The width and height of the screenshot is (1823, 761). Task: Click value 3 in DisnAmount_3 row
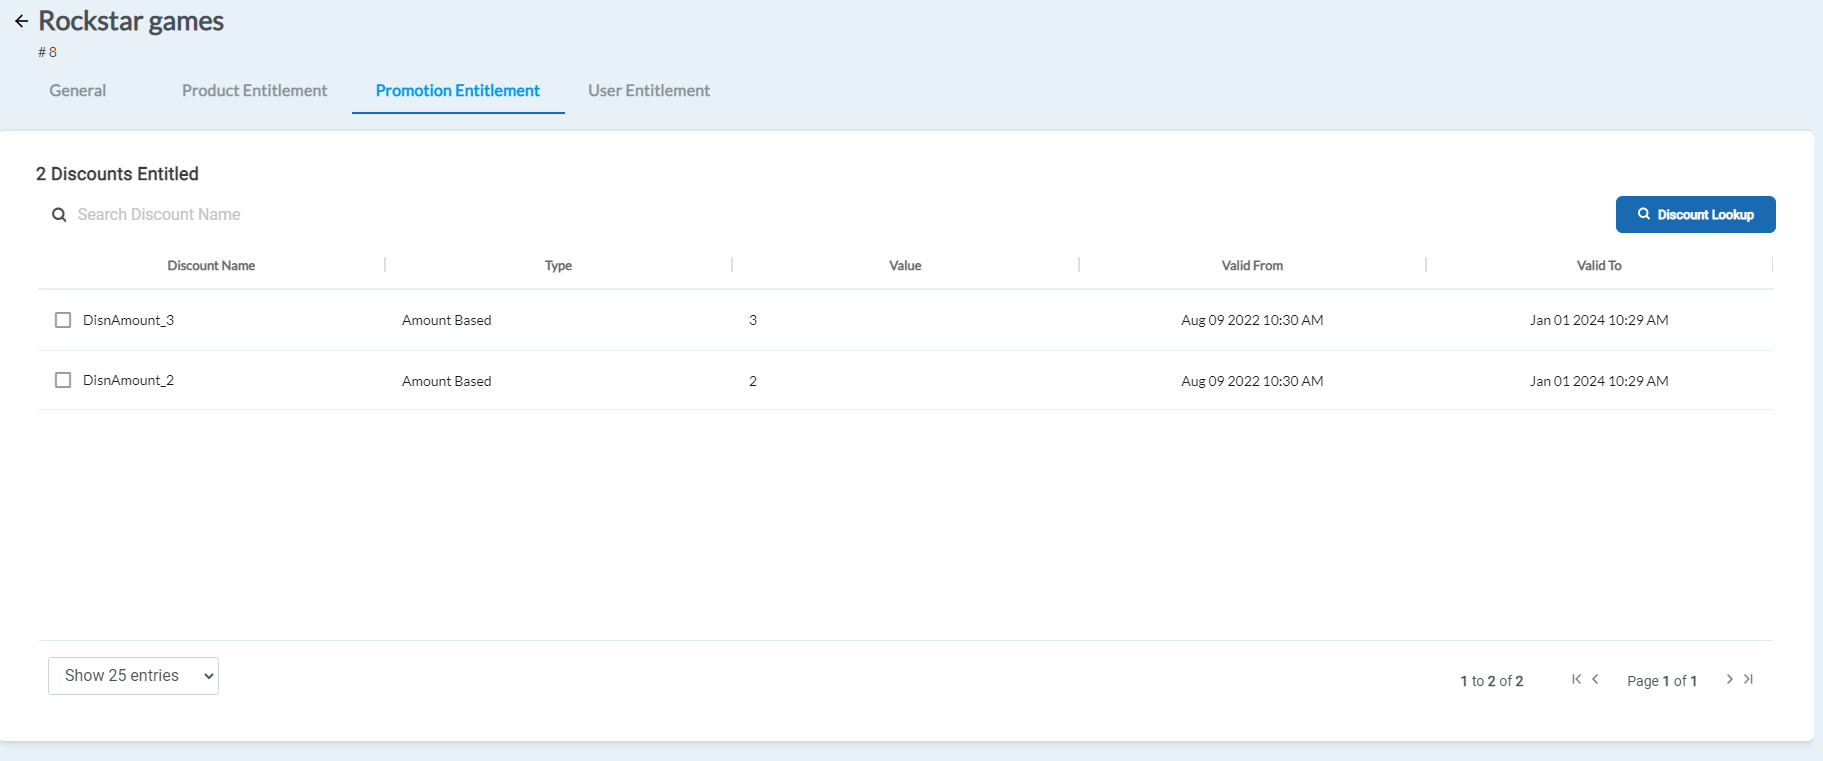753,320
